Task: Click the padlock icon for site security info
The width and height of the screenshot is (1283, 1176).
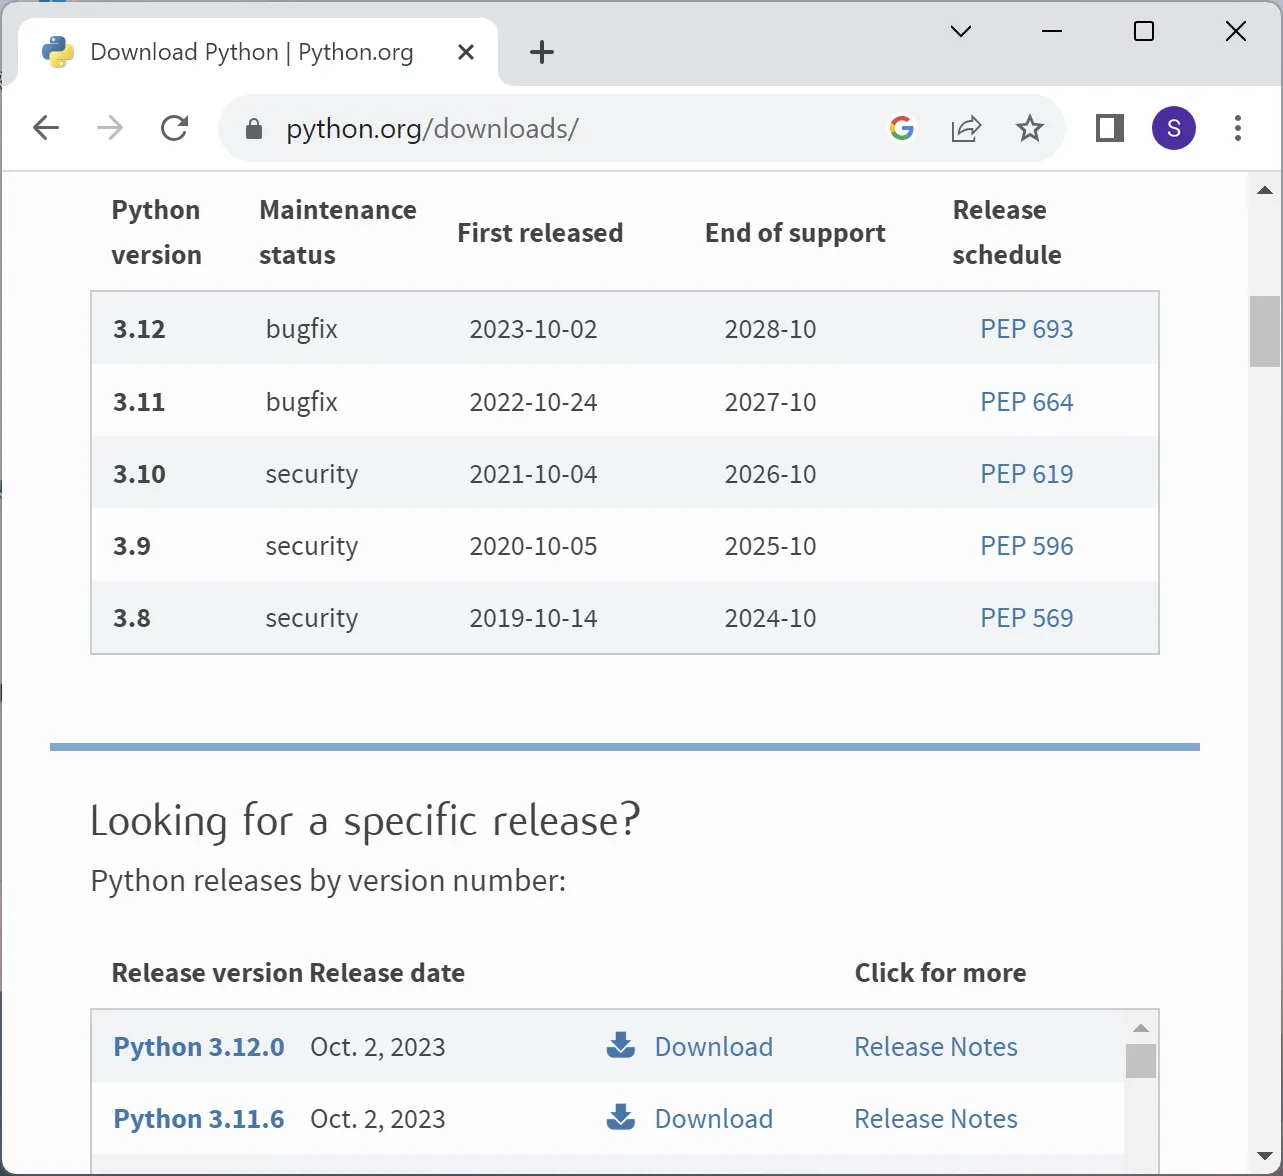Action: pyautogui.click(x=253, y=128)
